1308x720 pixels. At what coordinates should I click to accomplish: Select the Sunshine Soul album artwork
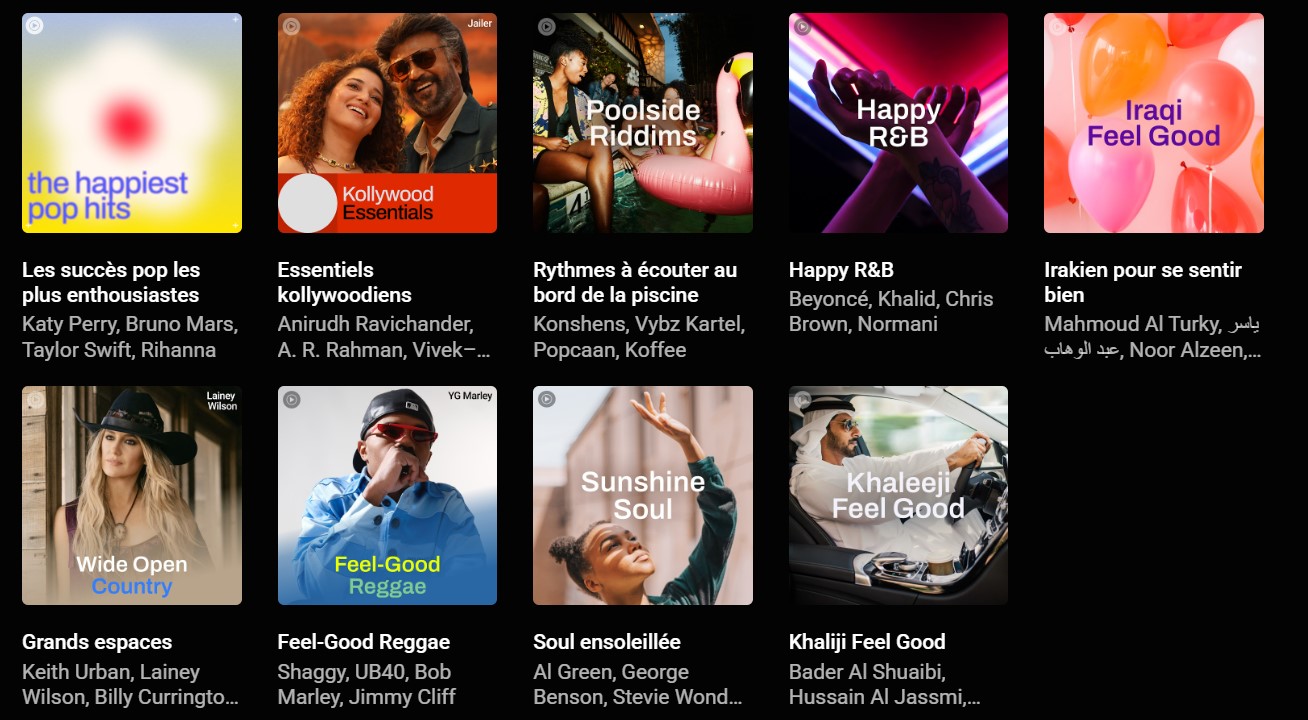click(x=643, y=495)
